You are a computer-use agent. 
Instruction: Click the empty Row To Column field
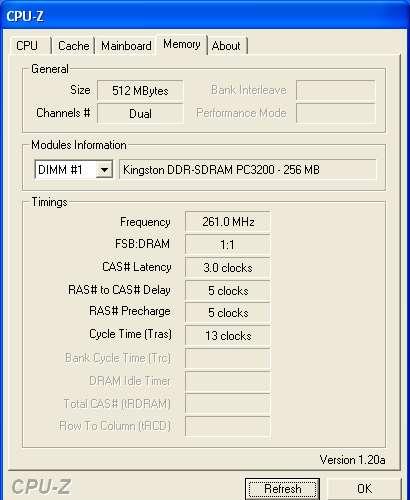click(228, 426)
